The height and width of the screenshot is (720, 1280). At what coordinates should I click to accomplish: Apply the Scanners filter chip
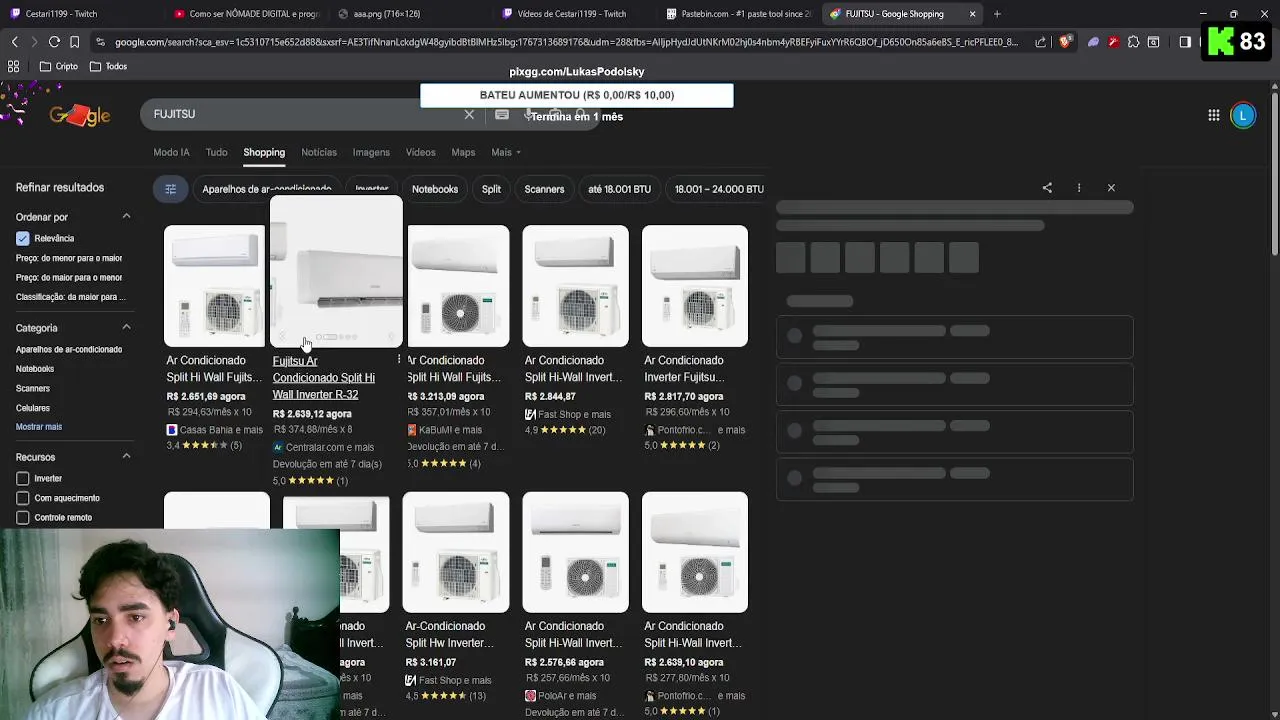coord(544,189)
